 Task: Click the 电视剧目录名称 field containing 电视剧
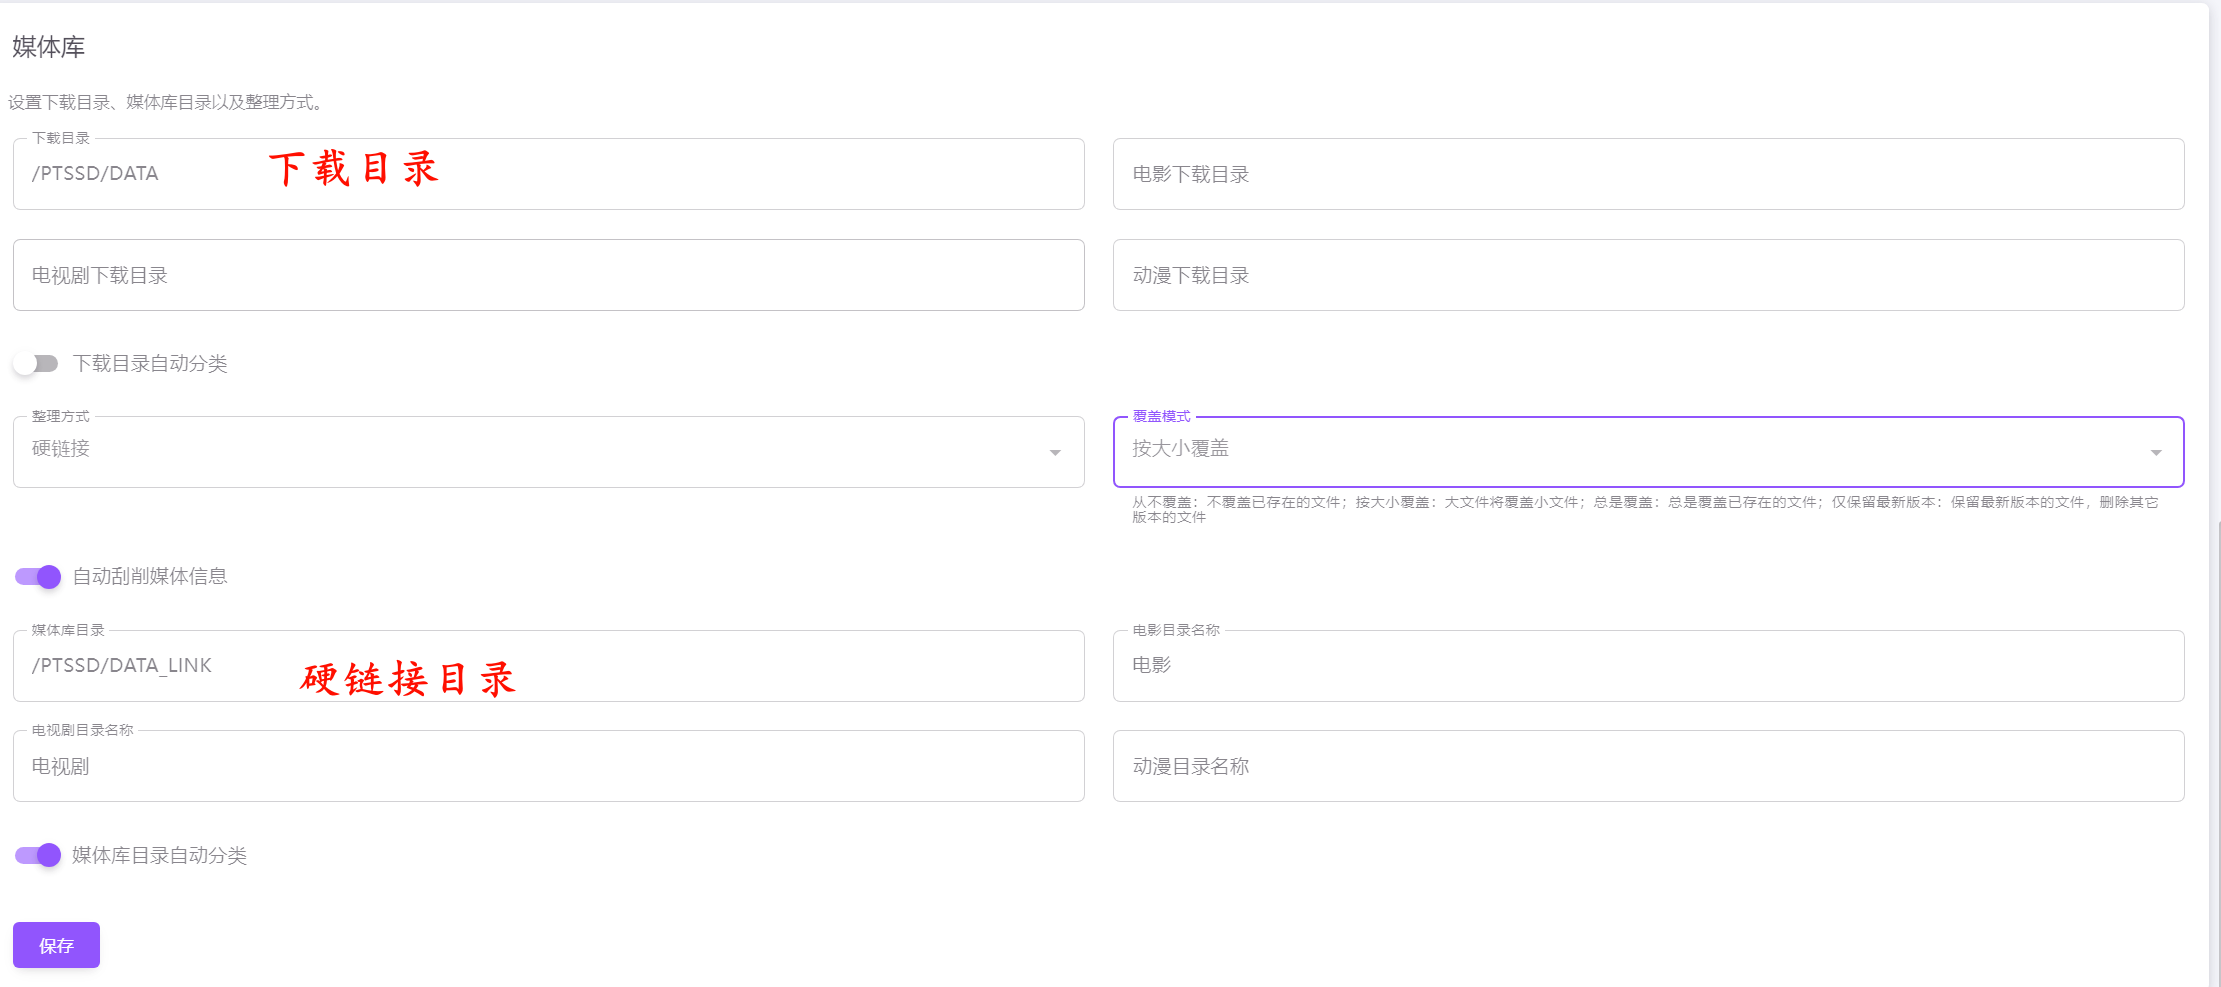click(x=548, y=766)
